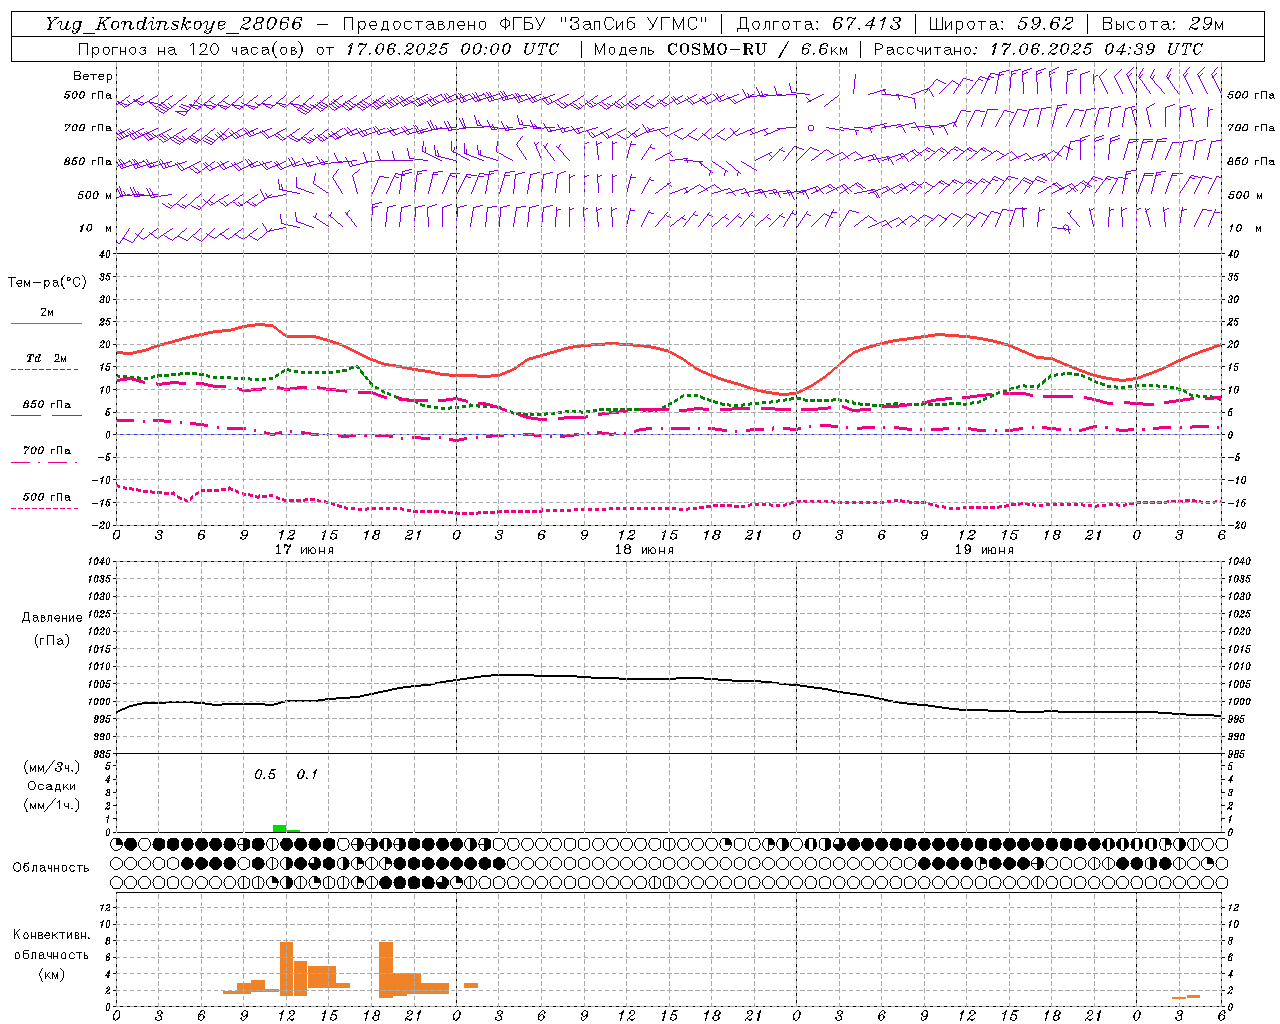
Task: Click the Прогноз на 120 часа(ов) text
Action: click(x=192, y=49)
